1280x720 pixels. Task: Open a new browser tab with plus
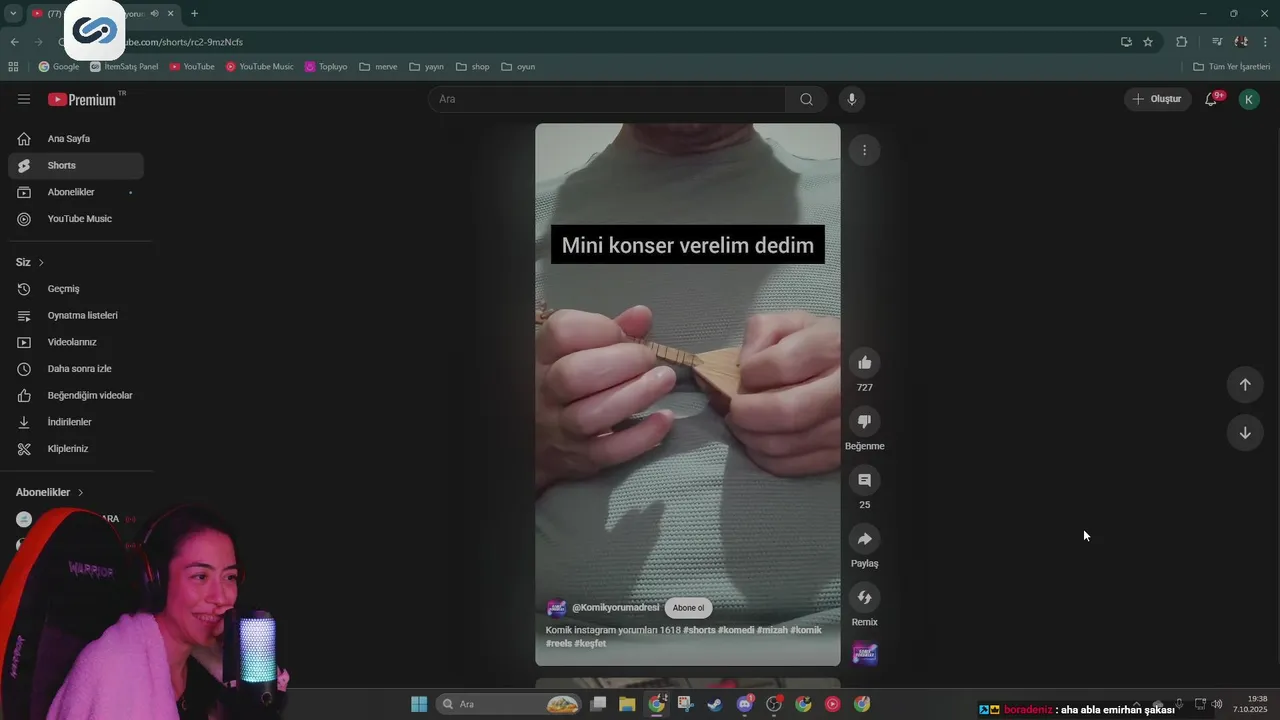click(194, 13)
